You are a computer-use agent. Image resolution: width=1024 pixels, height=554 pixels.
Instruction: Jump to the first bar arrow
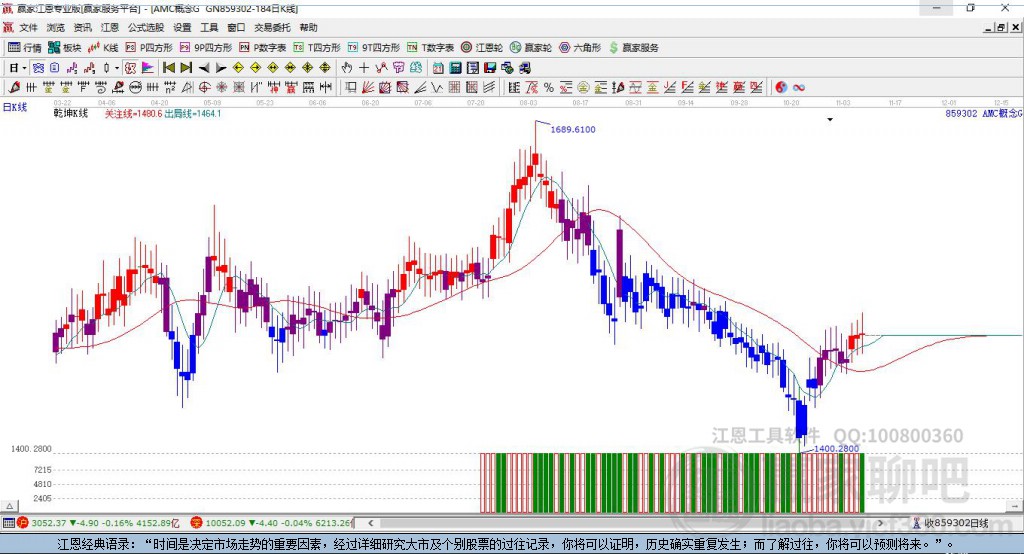click(168, 68)
